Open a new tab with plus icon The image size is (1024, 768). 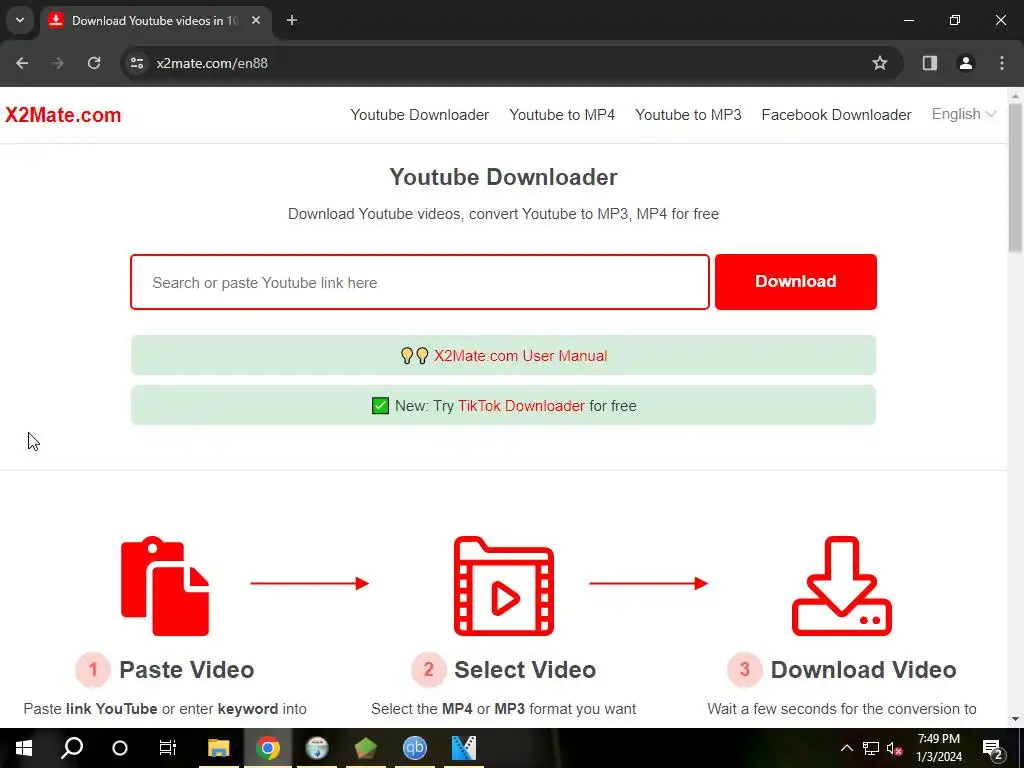[x=292, y=21]
